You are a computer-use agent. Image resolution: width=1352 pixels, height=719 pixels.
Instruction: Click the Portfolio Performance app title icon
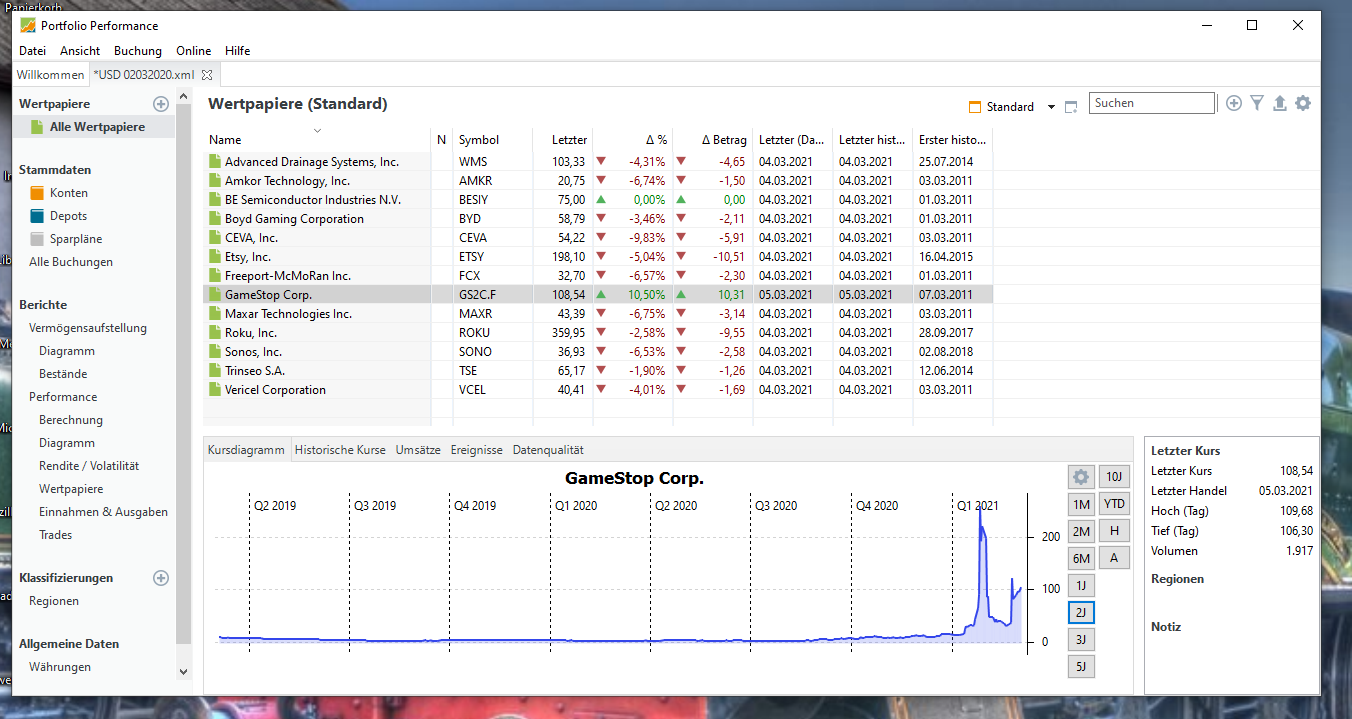click(x=28, y=25)
